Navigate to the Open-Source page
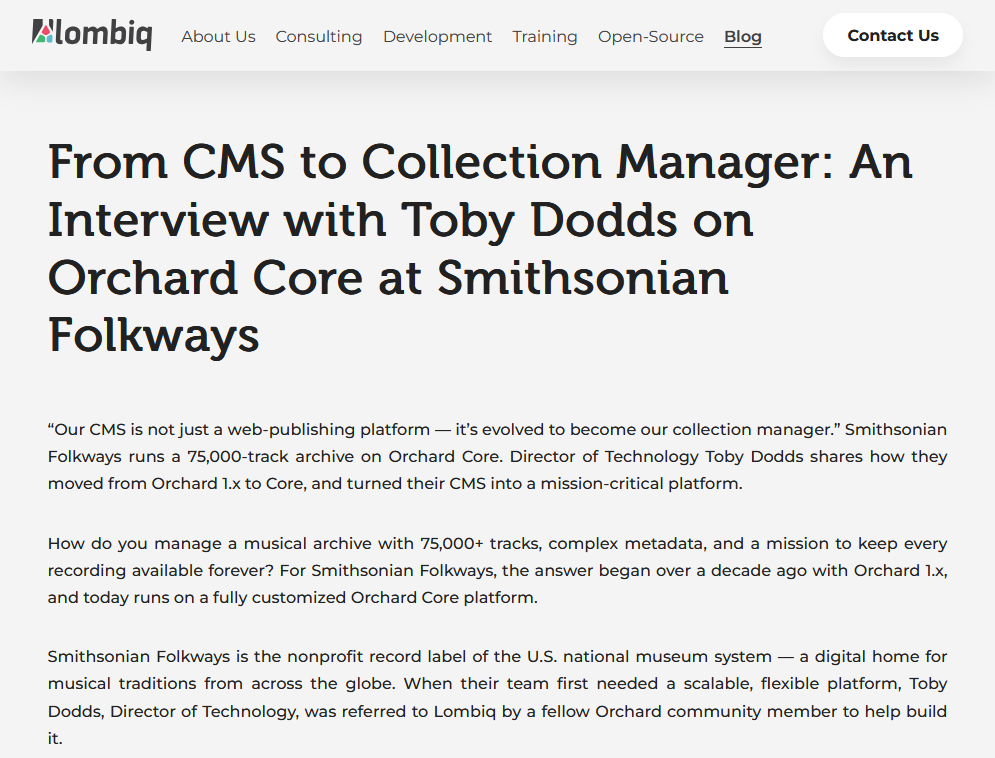 [650, 37]
